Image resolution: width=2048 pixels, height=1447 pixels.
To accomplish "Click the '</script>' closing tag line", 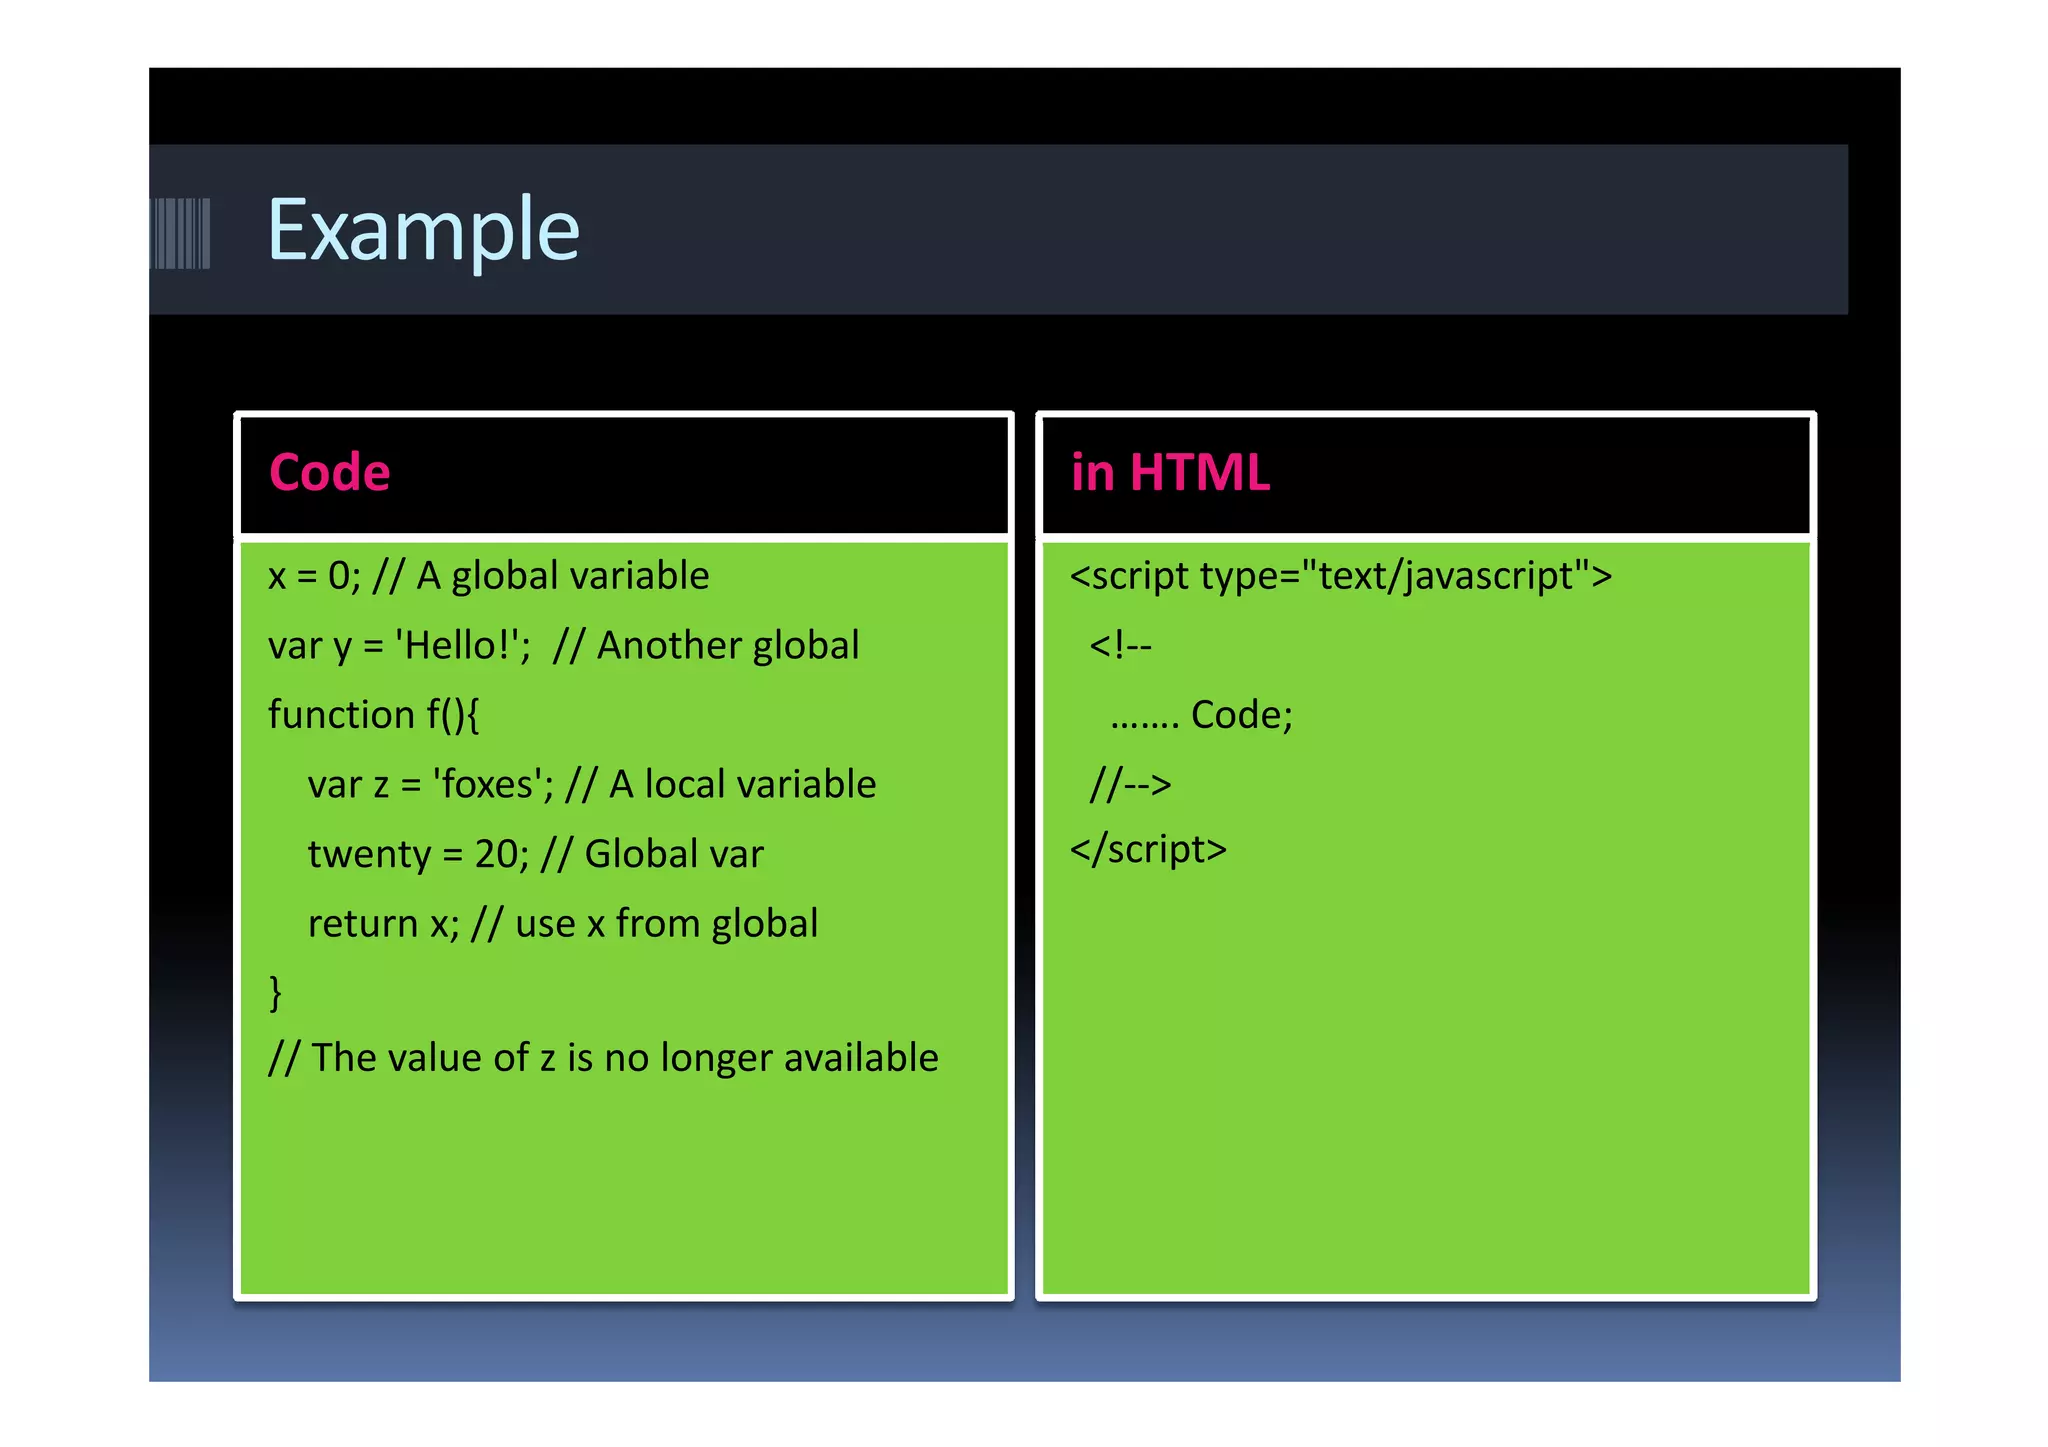I will pyautogui.click(x=1148, y=850).
